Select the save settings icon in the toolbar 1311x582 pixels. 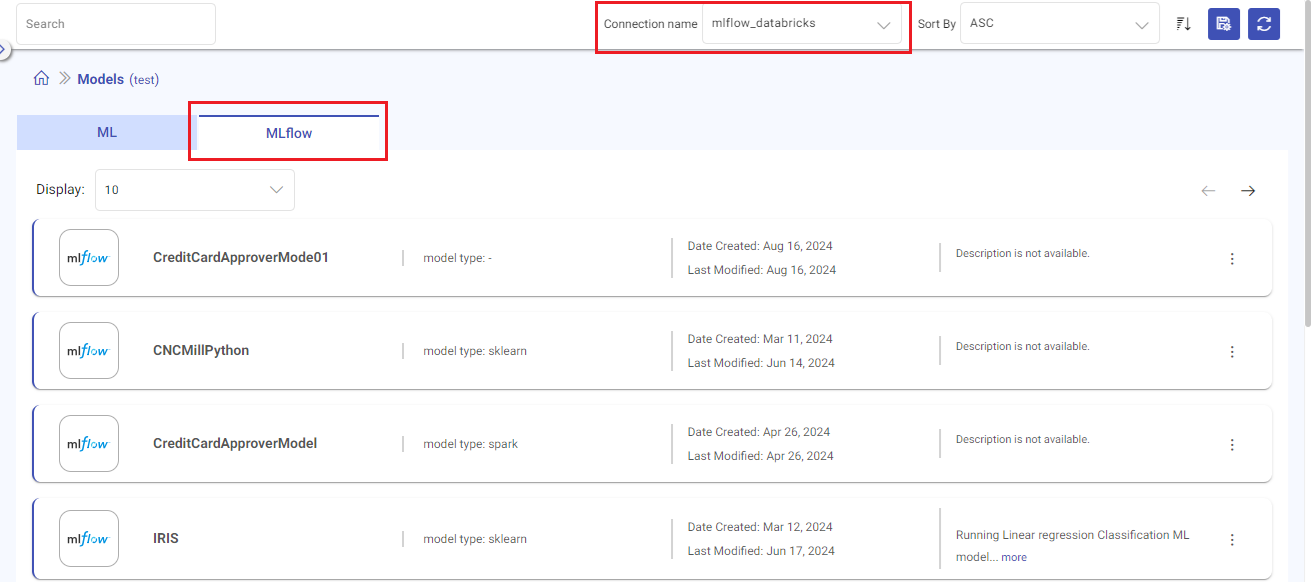pyautogui.click(x=1223, y=23)
